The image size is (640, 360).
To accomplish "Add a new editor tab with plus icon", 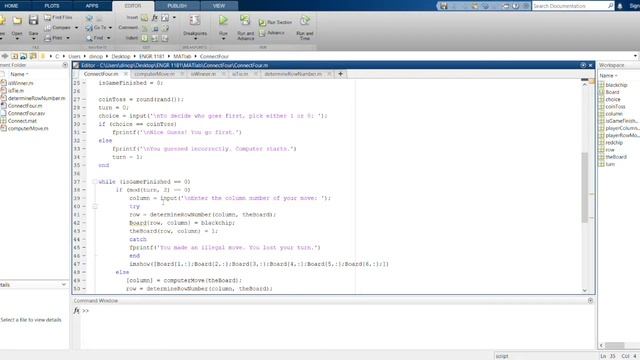I will coord(340,74).
